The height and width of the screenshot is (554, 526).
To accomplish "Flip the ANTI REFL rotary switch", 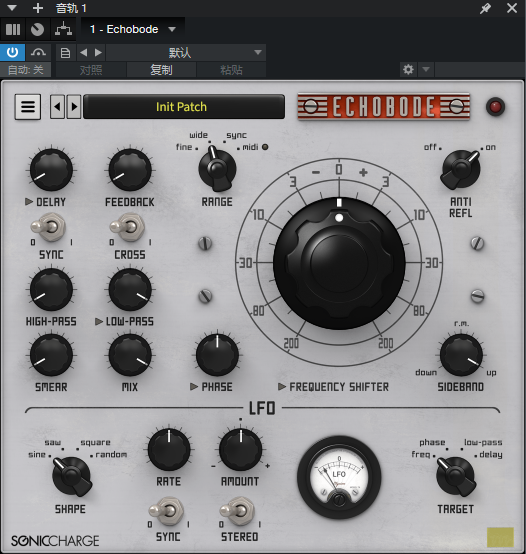I will 460,169.
